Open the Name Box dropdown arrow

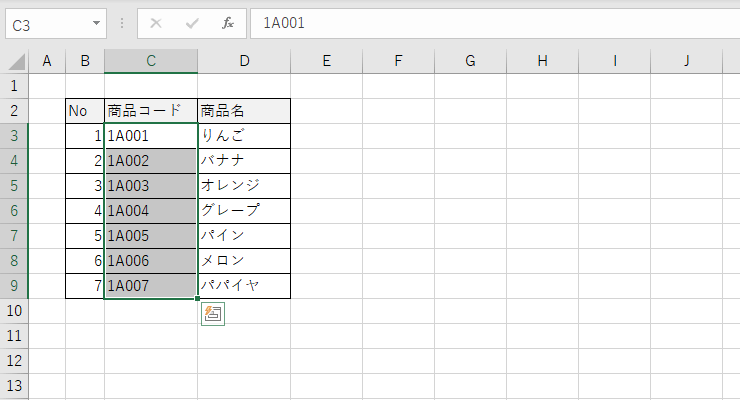pos(96,23)
